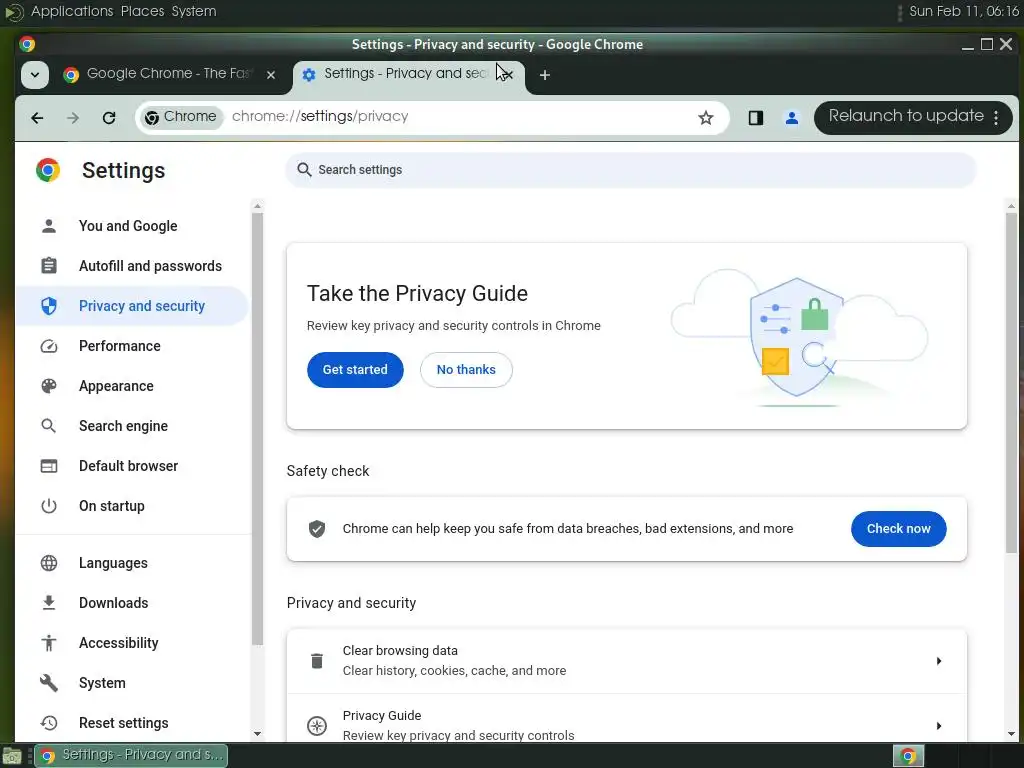Close the Settings tab
Image resolution: width=1024 pixels, height=768 pixels.
coord(509,75)
